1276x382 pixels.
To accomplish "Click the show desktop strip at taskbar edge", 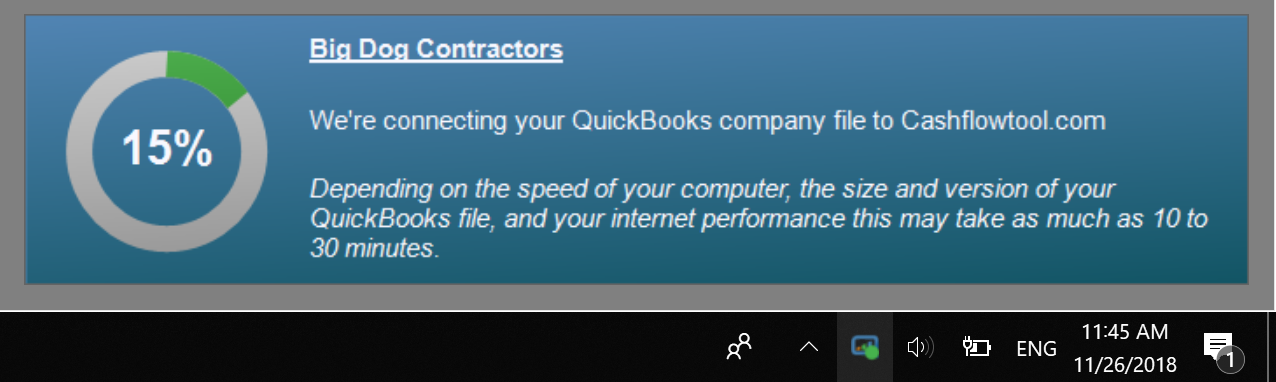I will coord(1272,347).
